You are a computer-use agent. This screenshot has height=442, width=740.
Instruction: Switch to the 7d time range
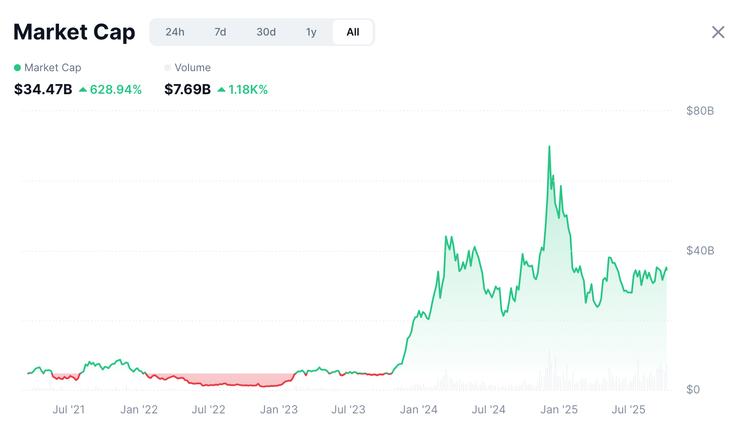(x=220, y=32)
